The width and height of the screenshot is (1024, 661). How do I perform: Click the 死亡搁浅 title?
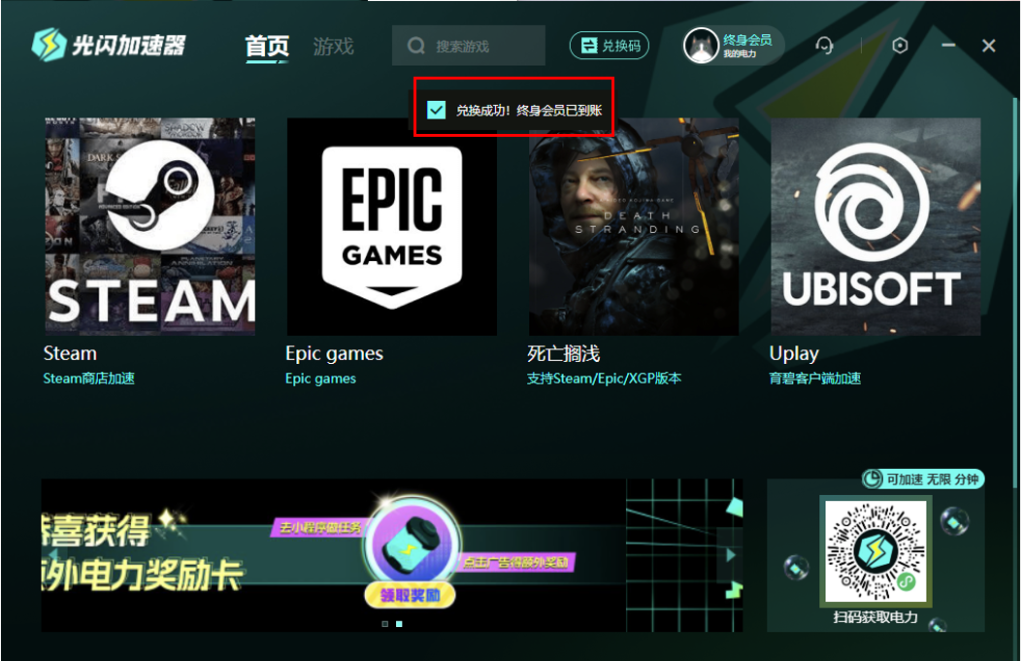(564, 354)
